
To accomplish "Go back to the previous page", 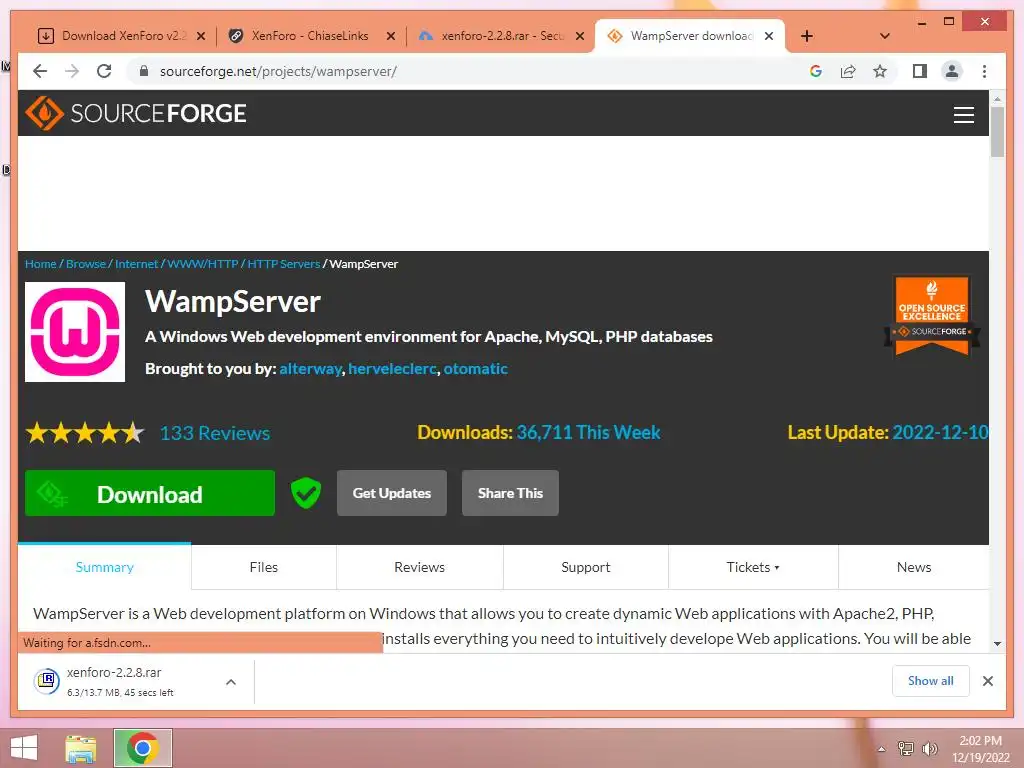I will (x=40, y=71).
